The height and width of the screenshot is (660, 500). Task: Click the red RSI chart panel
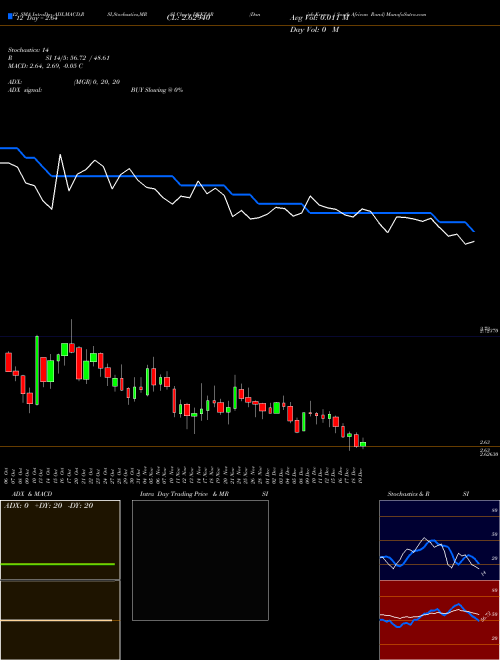pyautogui.click(x=439, y=620)
